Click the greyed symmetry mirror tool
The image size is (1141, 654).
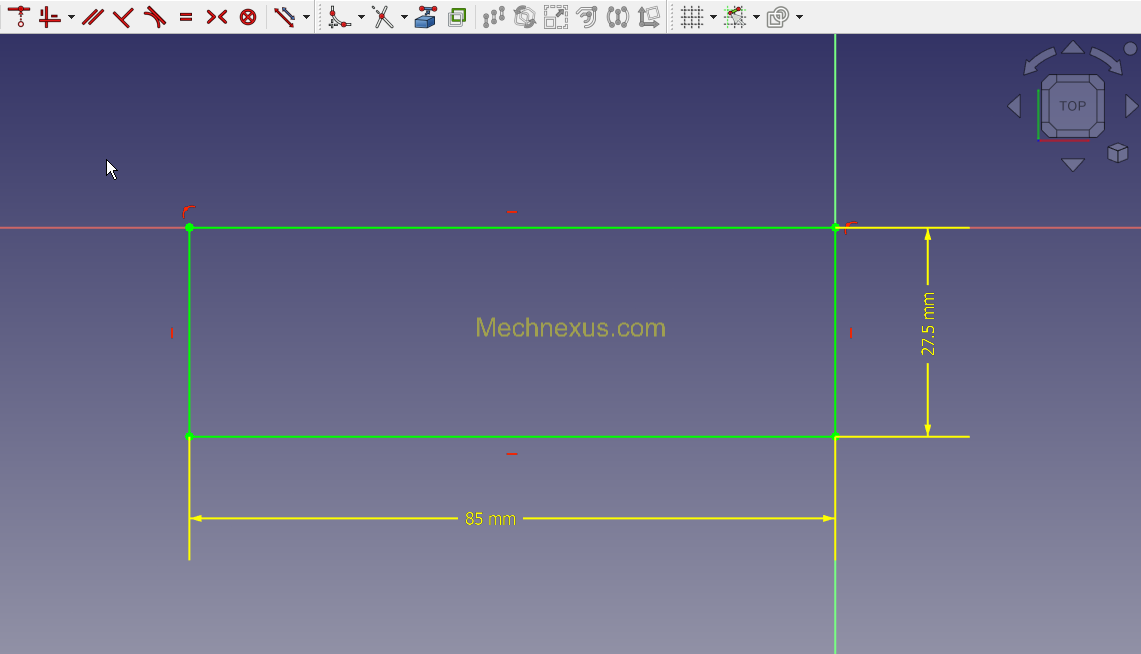point(618,16)
